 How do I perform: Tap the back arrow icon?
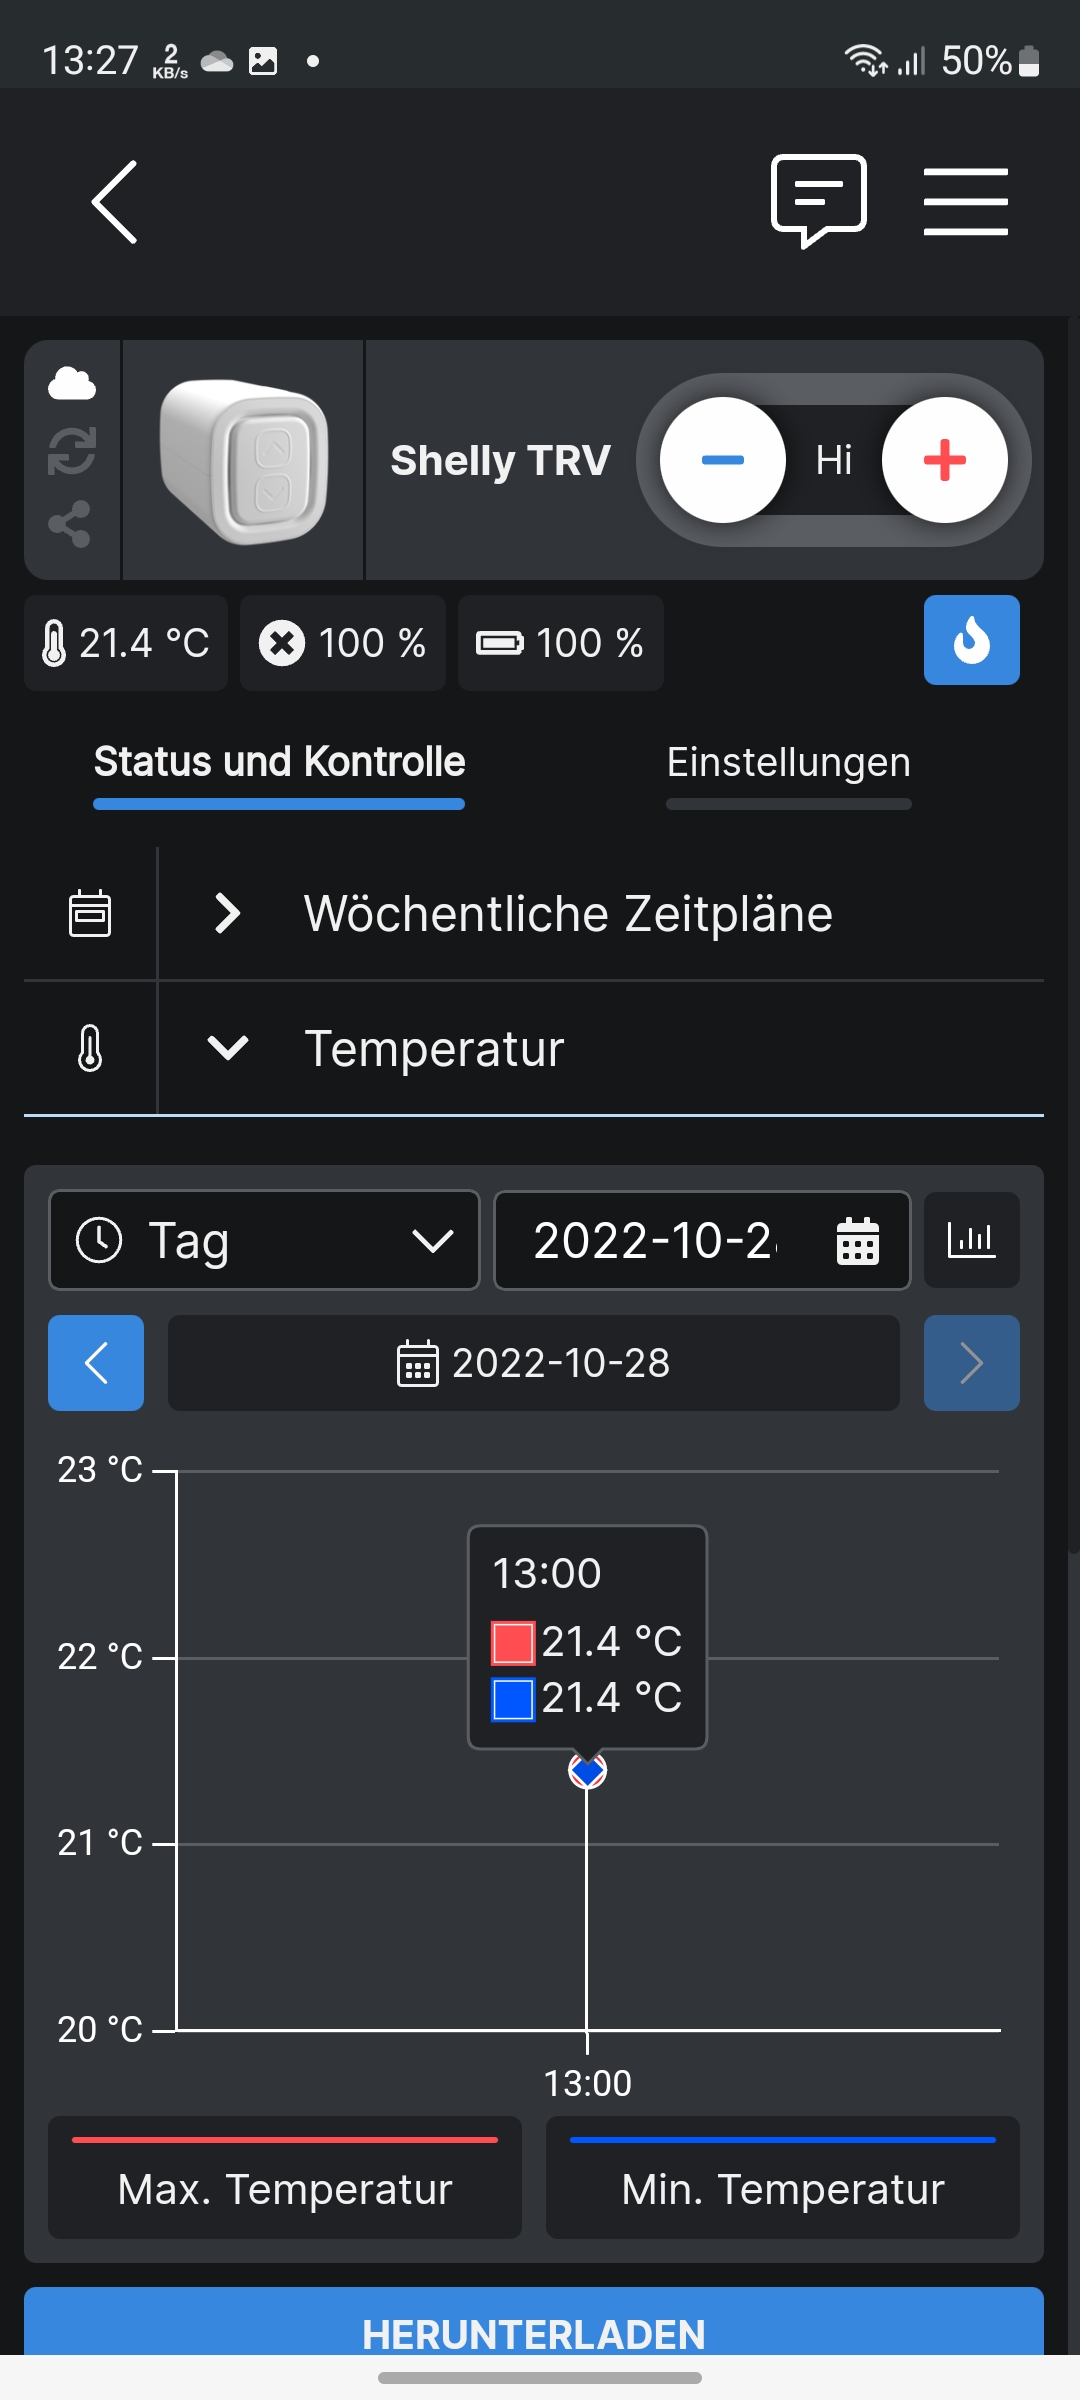pyautogui.click(x=115, y=202)
